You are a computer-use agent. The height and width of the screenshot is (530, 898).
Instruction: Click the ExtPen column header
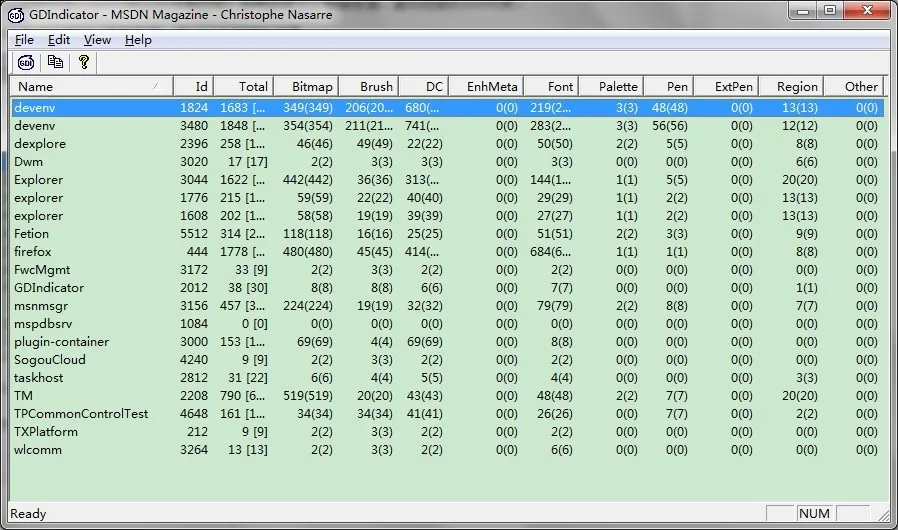[x=726, y=87]
